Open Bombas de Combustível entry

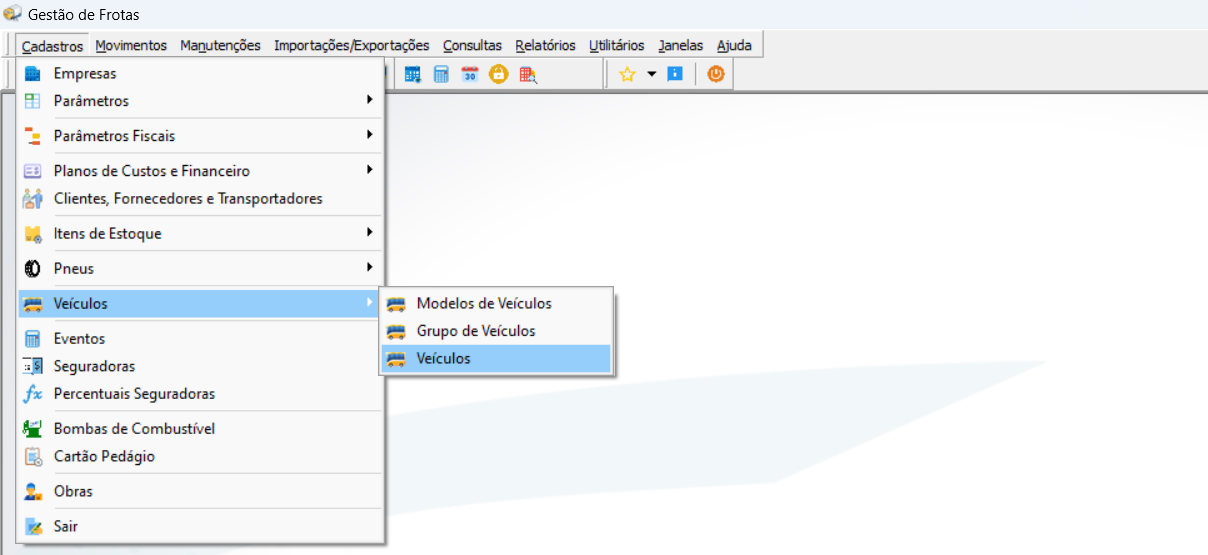coord(201,429)
